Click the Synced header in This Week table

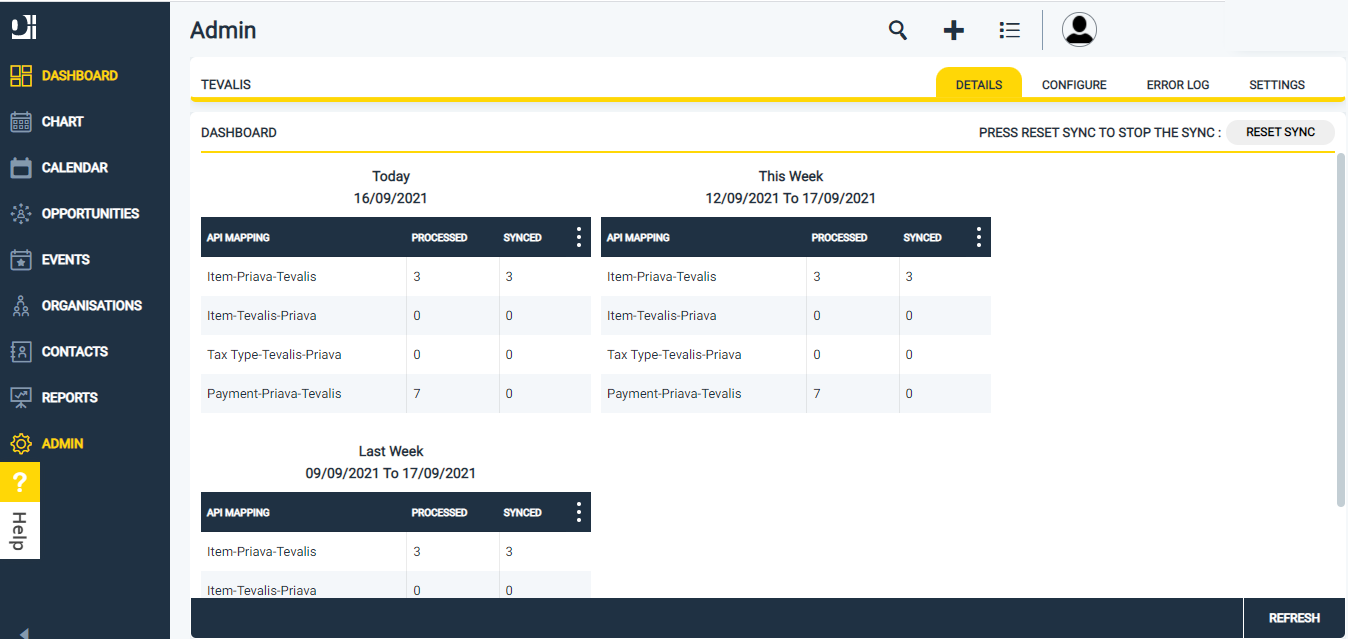pyautogui.click(x=922, y=238)
